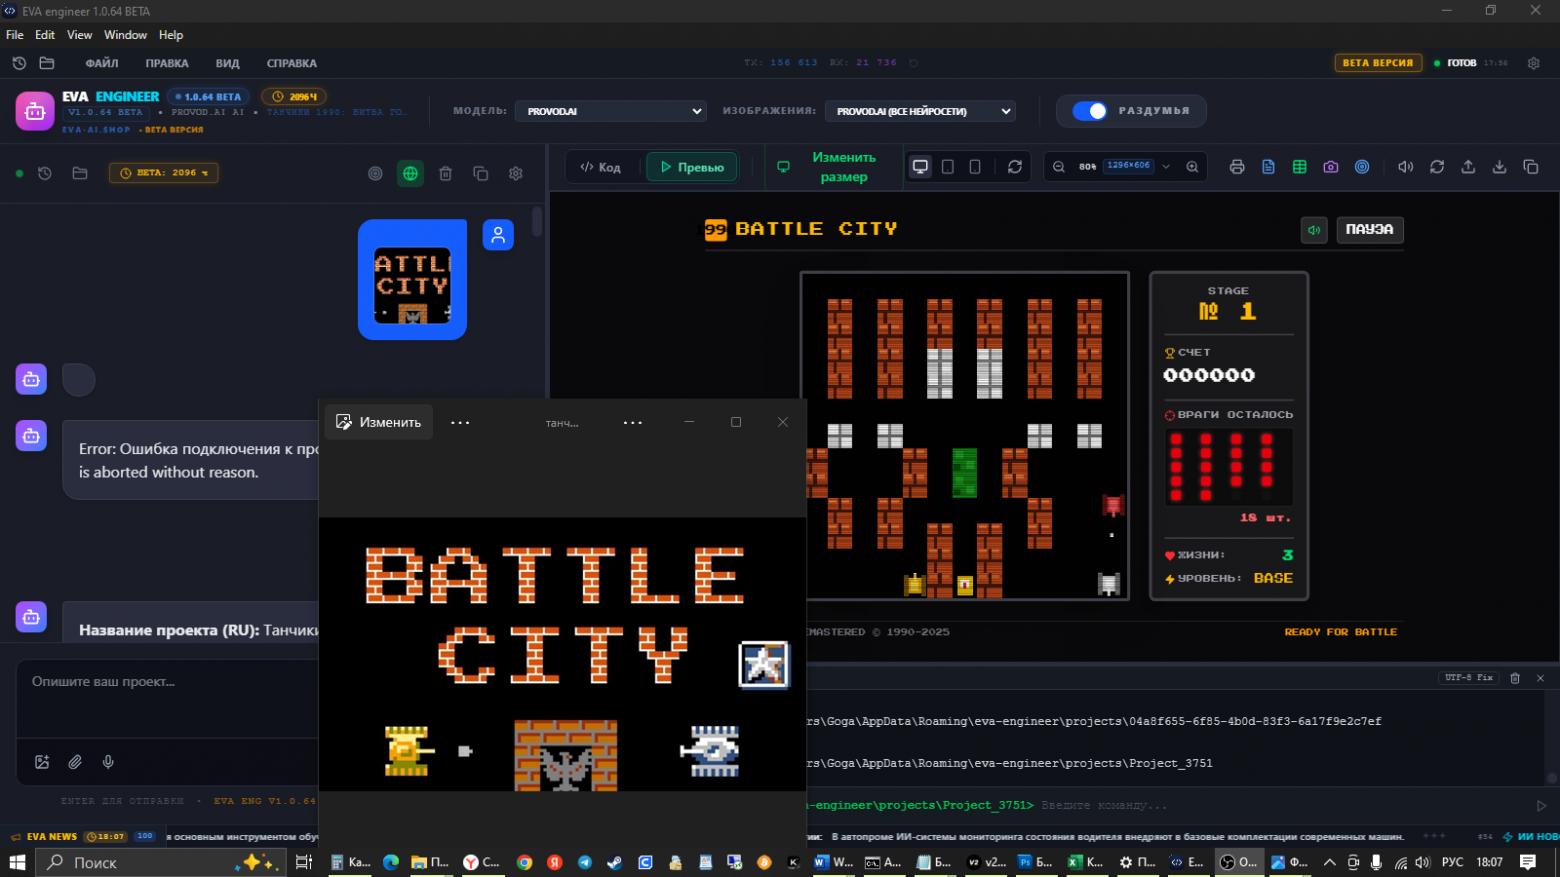Click the trash icon in chat panel header
1560x877 pixels.
pyautogui.click(x=446, y=173)
